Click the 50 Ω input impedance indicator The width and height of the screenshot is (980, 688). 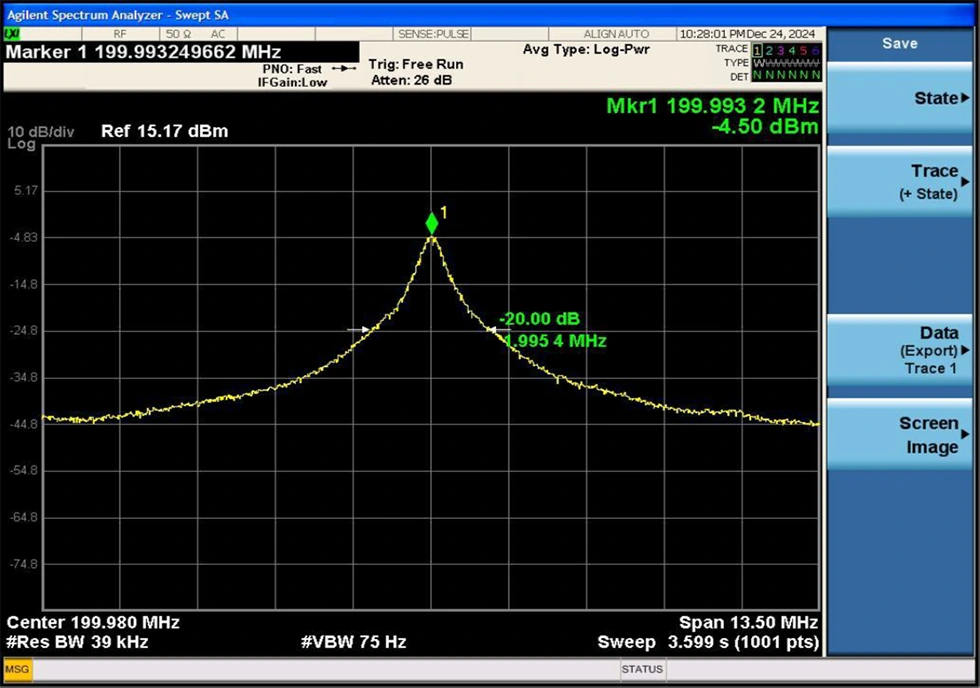point(179,34)
